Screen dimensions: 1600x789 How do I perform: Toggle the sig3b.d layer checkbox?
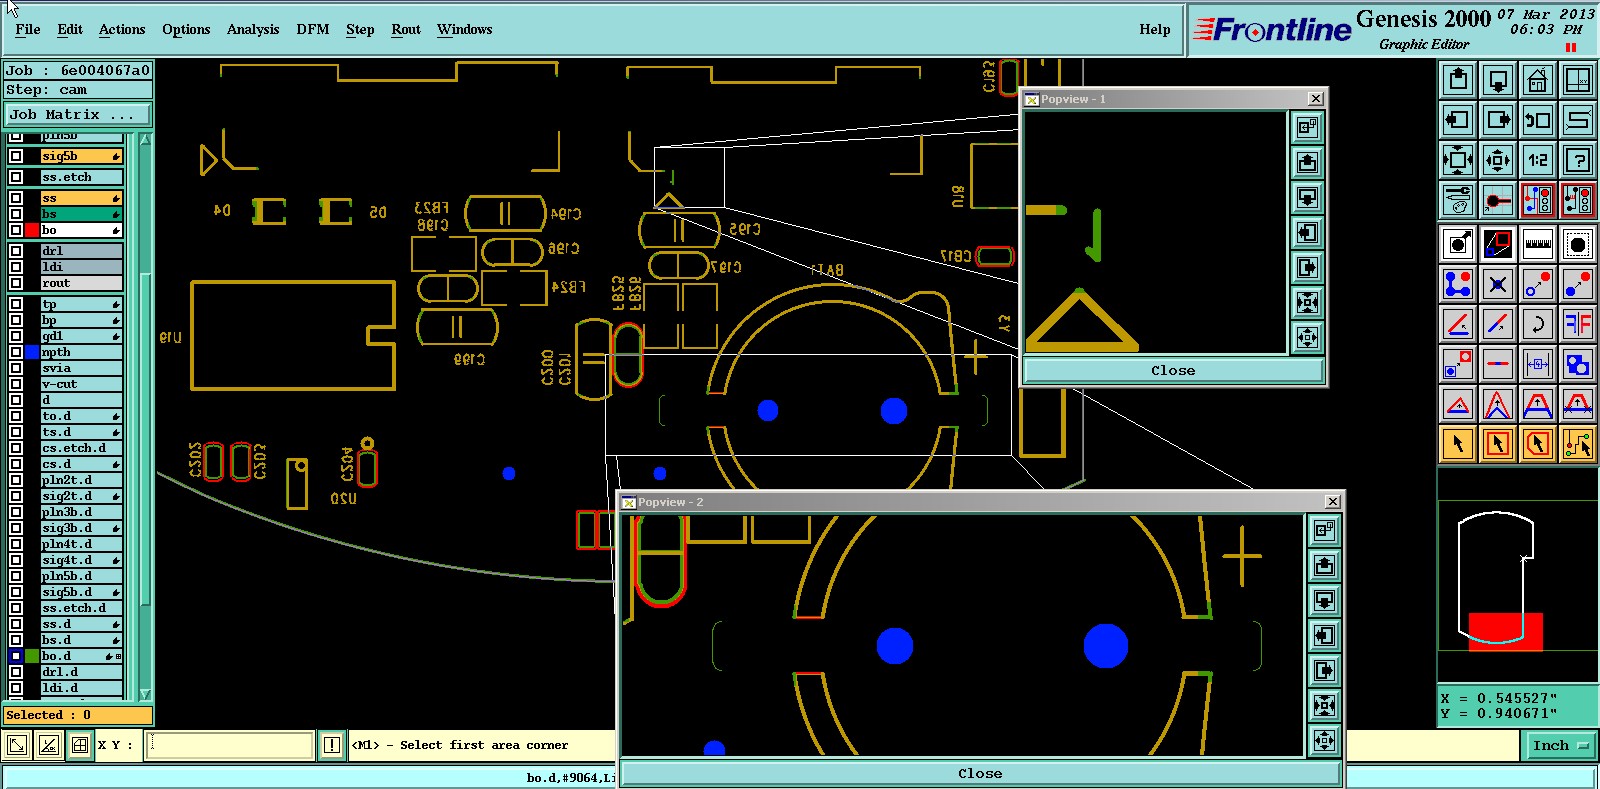click(16, 528)
